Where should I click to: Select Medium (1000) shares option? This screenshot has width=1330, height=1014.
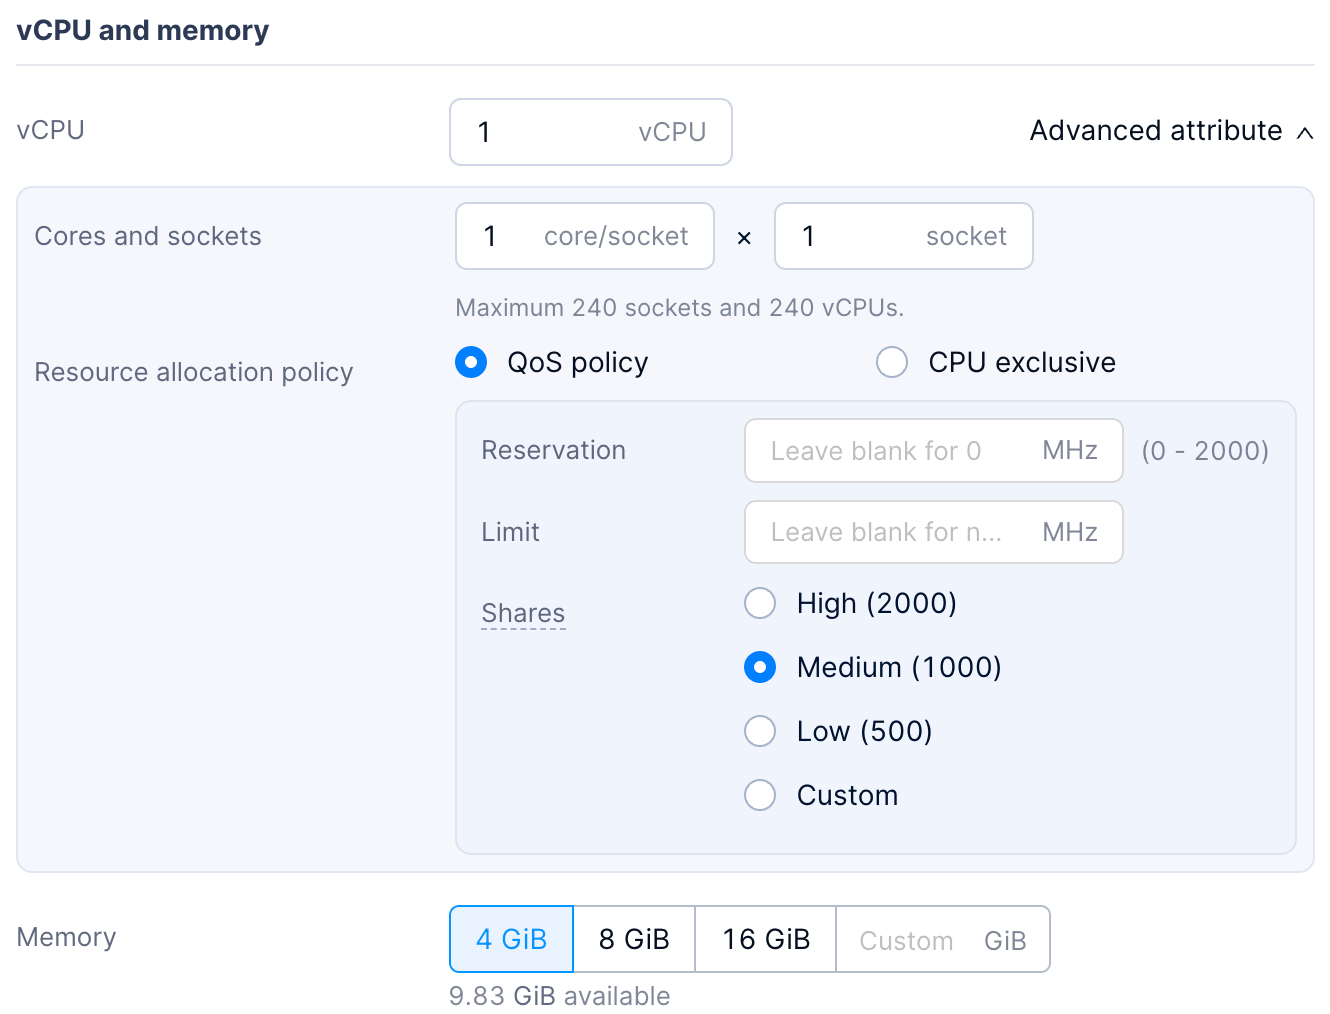tap(760, 667)
